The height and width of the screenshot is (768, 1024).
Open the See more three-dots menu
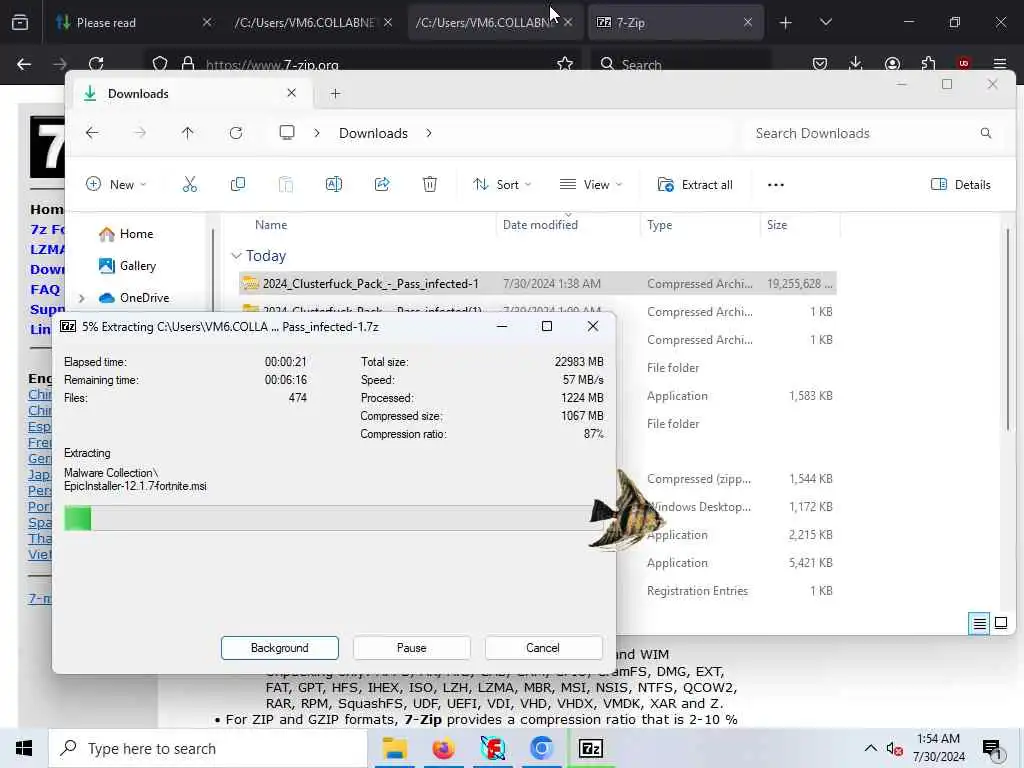coord(776,185)
